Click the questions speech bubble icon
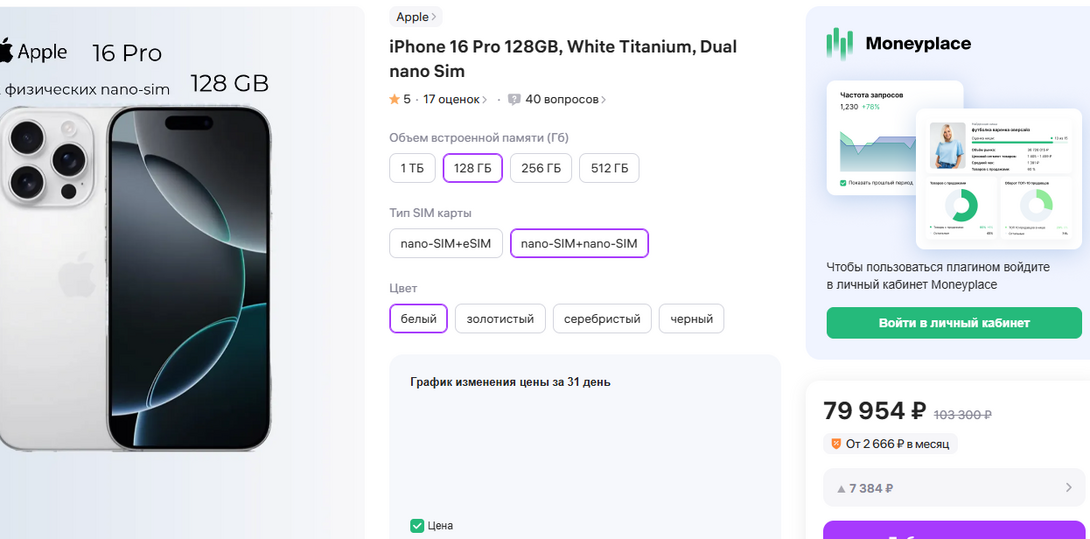Image resolution: width=1090 pixels, height=539 pixels. [x=514, y=100]
